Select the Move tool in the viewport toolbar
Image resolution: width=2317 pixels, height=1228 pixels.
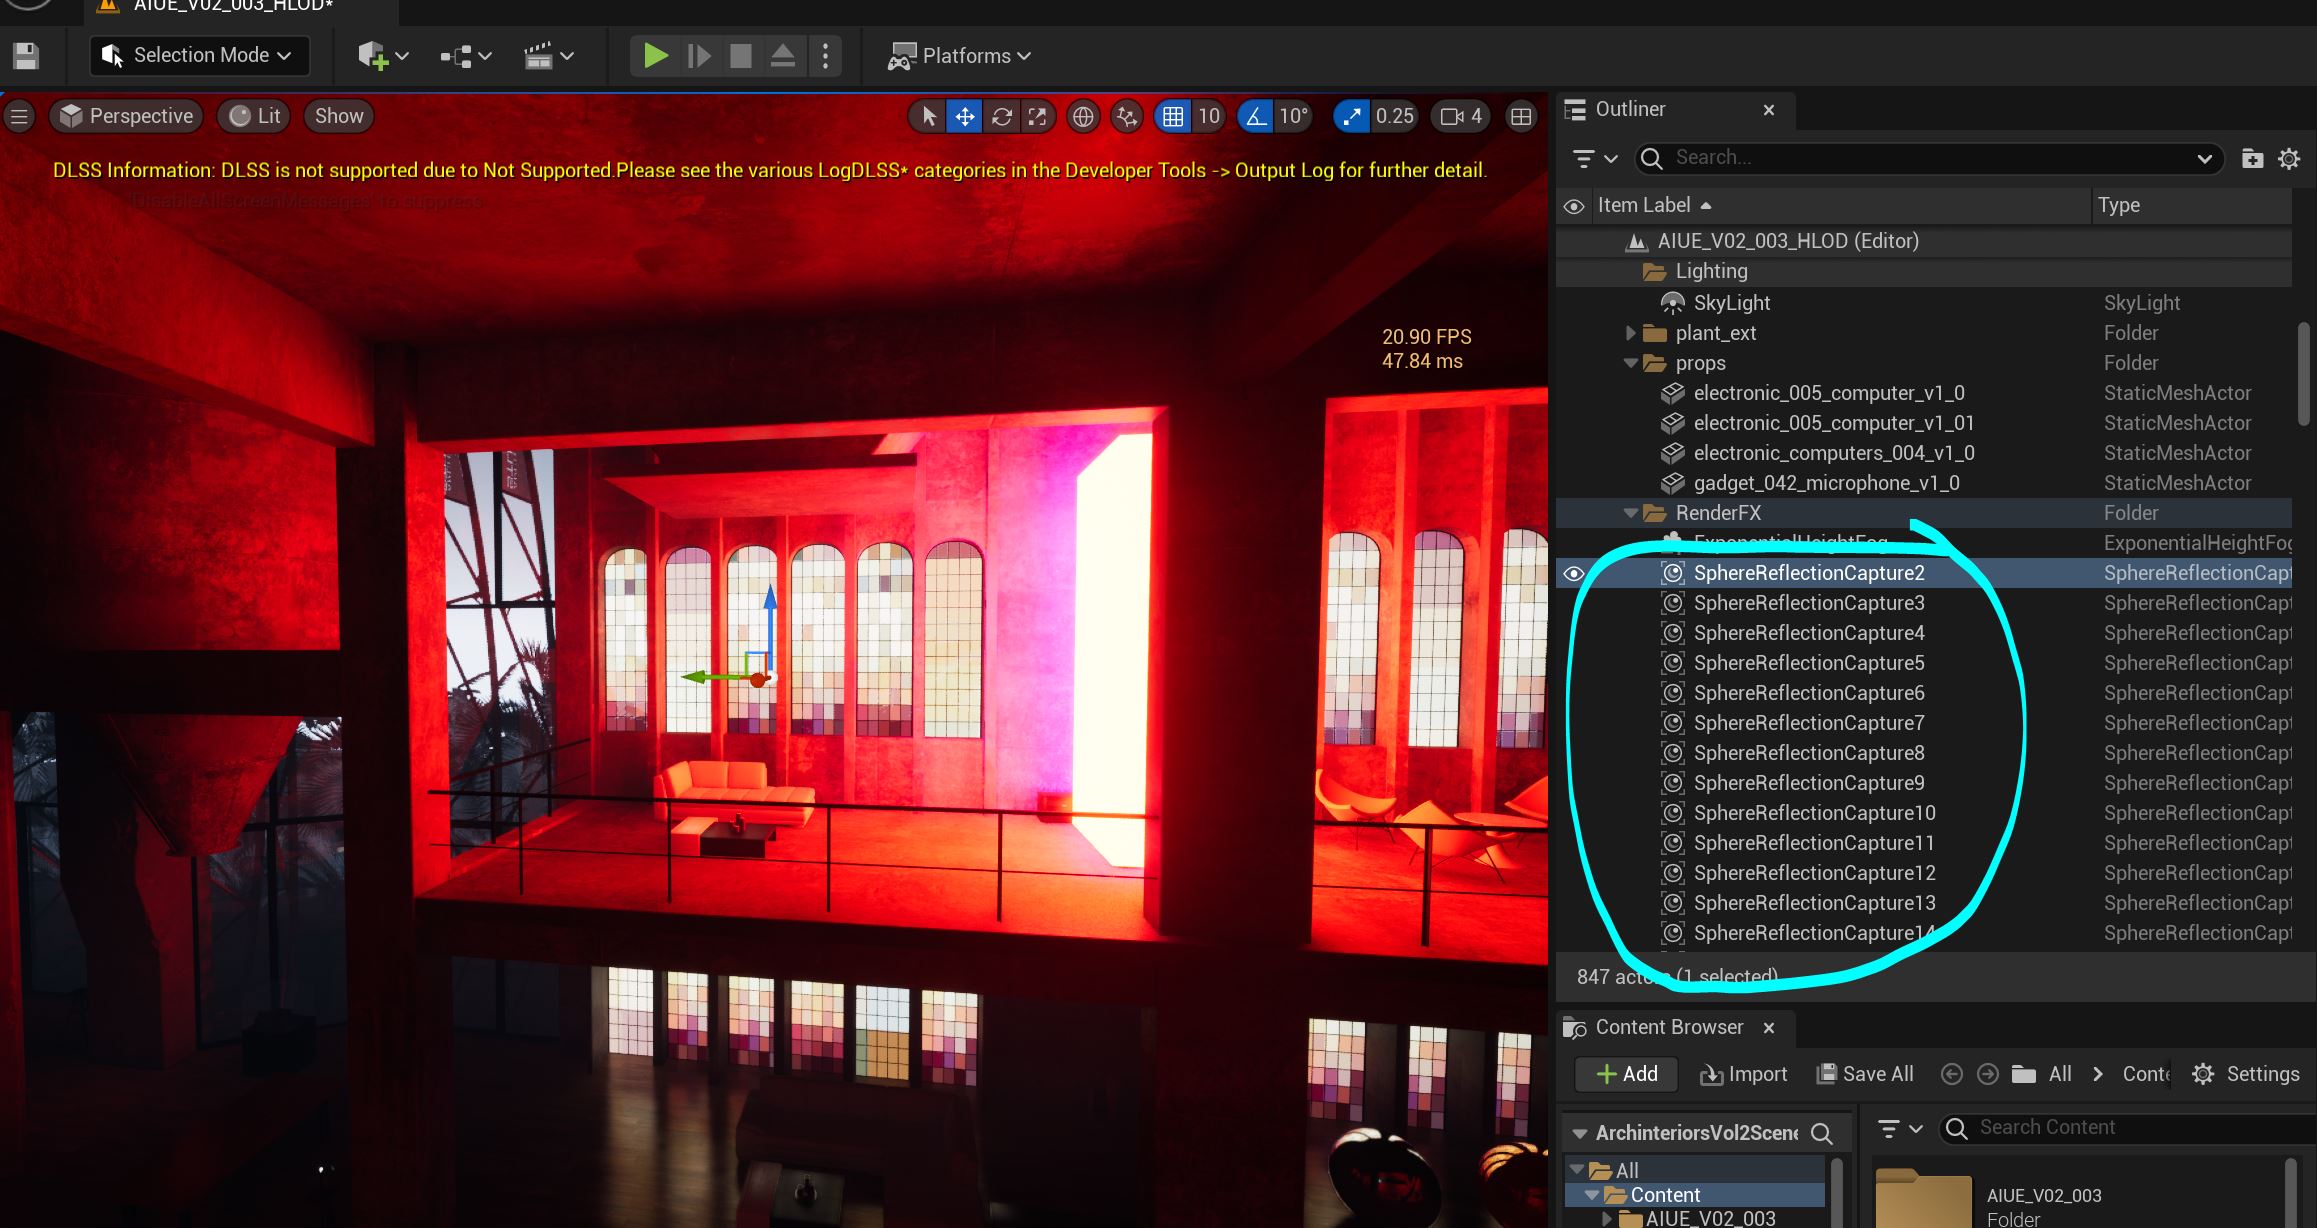tap(964, 116)
